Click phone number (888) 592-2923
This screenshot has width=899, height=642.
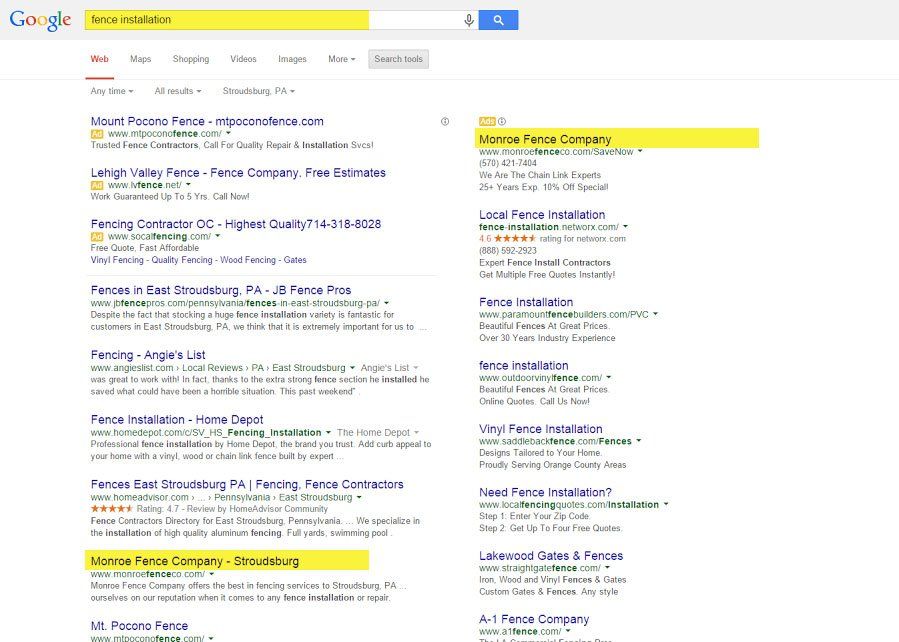(508, 251)
